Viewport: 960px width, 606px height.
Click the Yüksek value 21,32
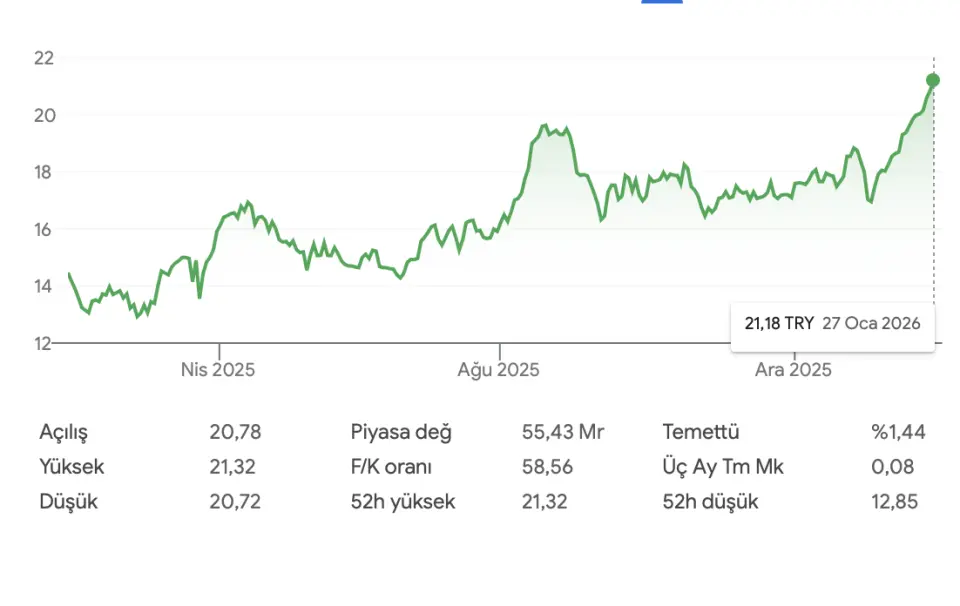point(233,467)
